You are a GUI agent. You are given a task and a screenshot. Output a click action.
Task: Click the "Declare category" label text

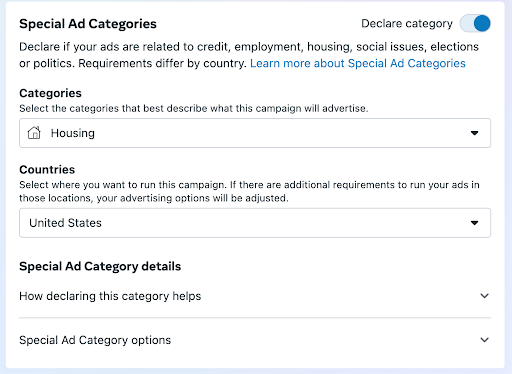(407, 24)
